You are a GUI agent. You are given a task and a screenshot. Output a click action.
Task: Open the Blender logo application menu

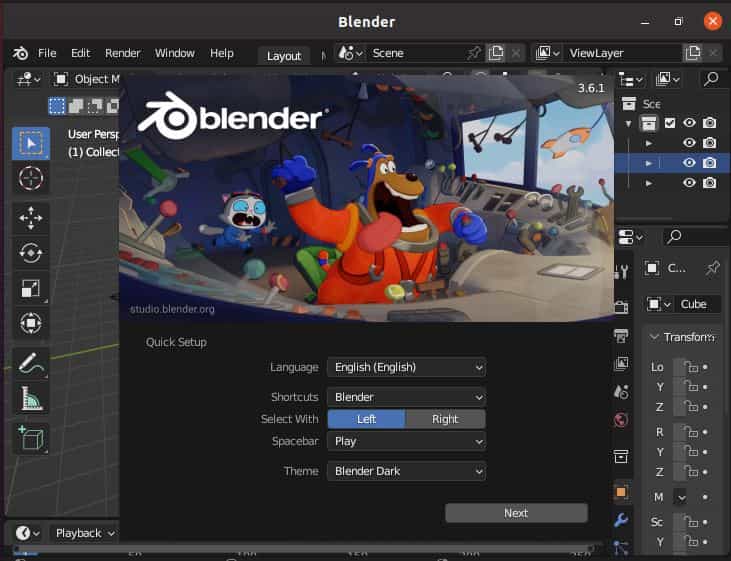[20, 53]
